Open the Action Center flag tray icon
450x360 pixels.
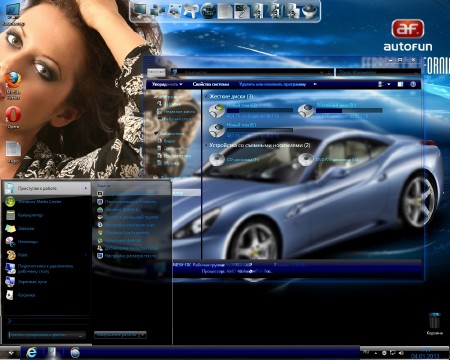click(384, 353)
